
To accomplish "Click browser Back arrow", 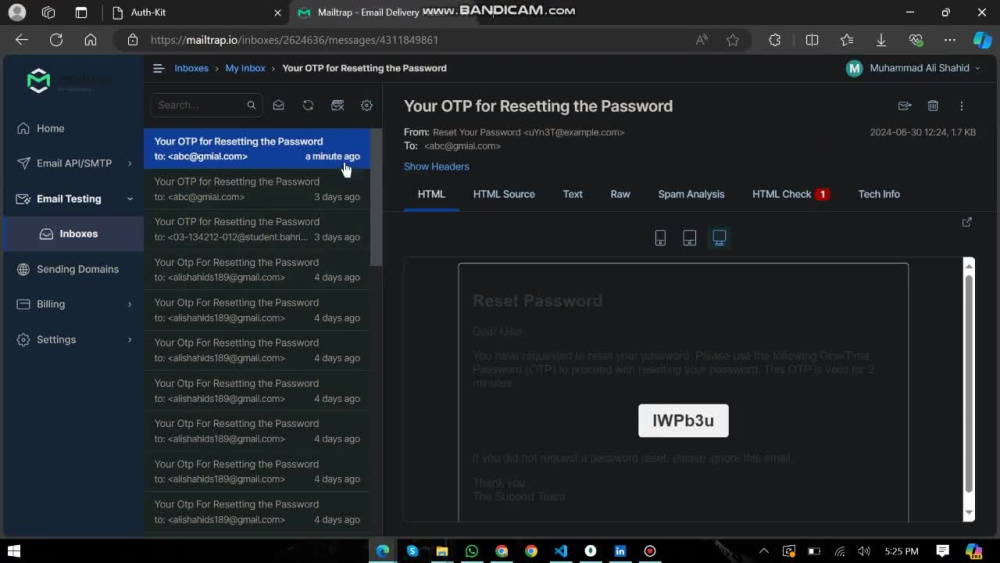I will [x=22, y=40].
